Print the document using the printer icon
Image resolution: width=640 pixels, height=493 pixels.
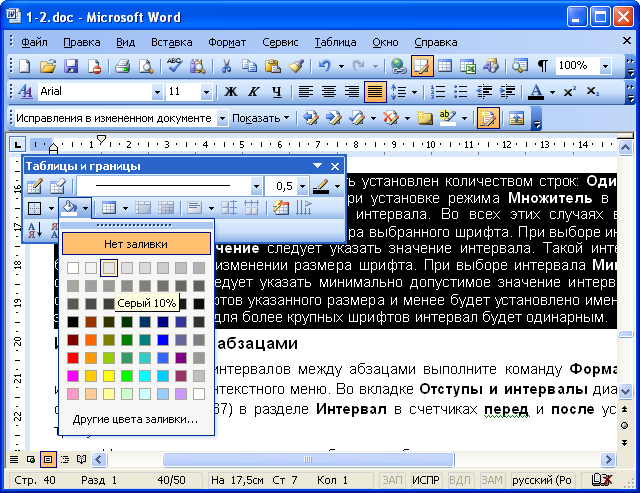pos(122,66)
